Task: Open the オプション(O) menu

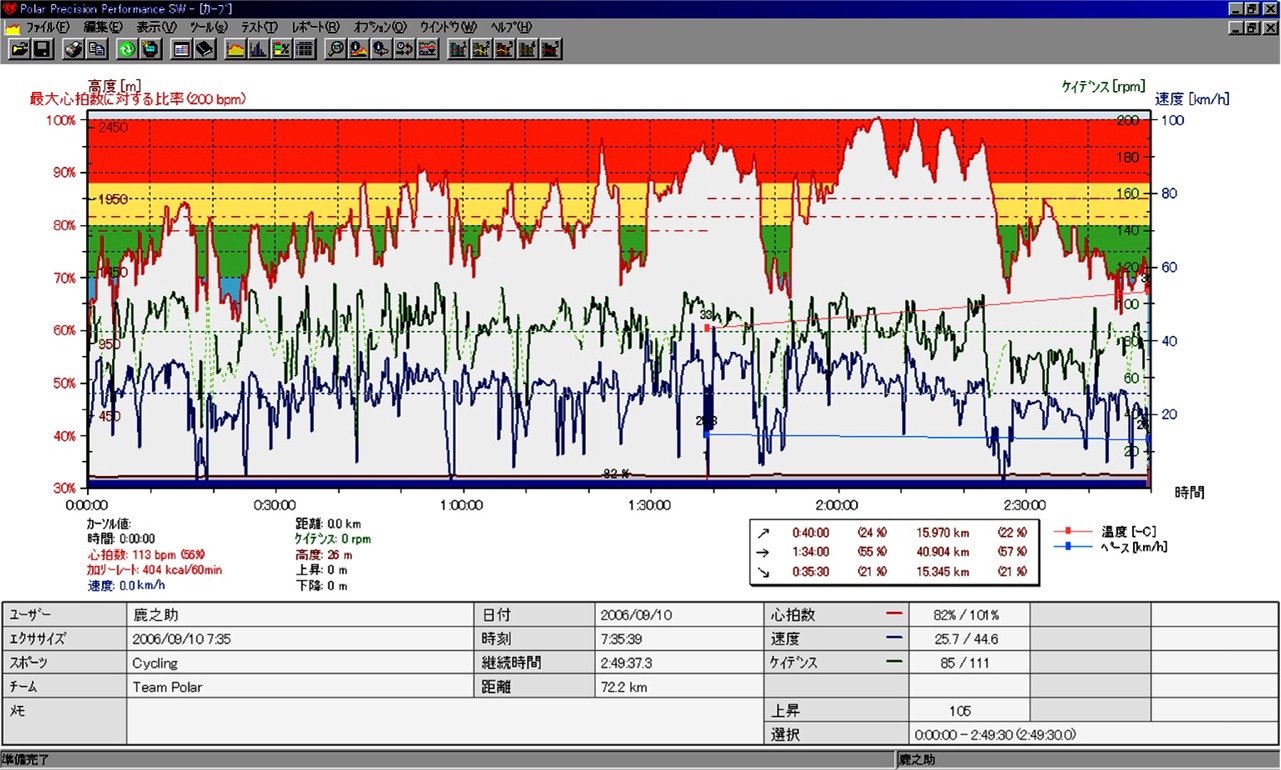Action: (380, 26)
